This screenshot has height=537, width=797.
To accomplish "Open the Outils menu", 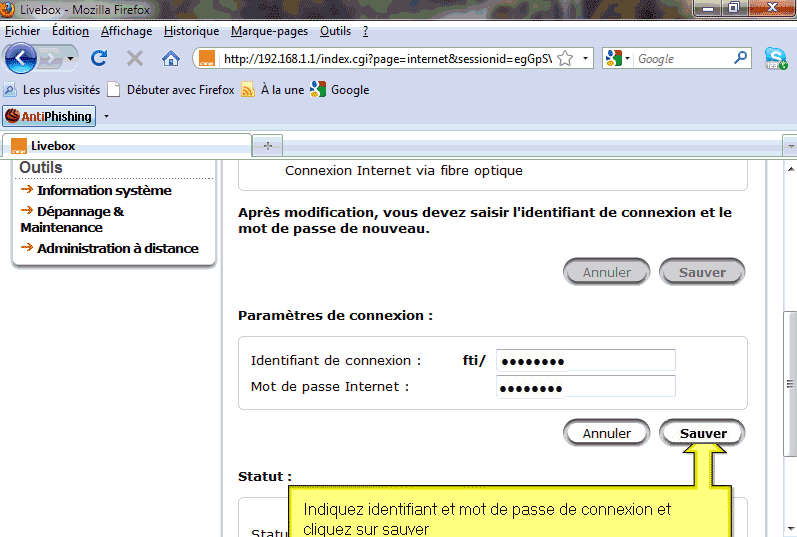I will click(335, 31).
